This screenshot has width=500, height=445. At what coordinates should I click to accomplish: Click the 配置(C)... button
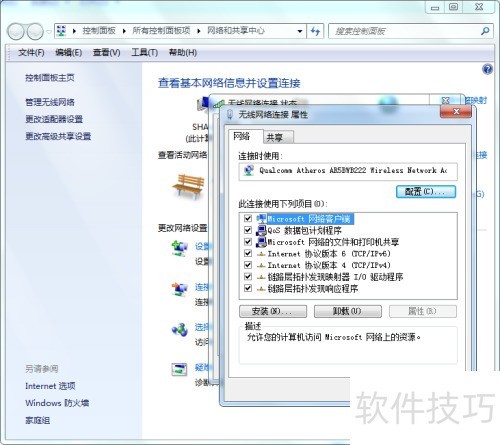[x=426, y=192]
